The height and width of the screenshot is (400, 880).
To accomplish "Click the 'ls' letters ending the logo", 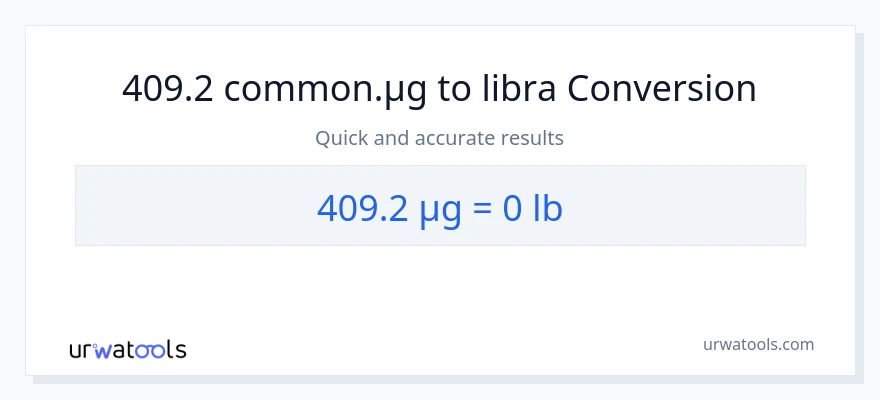I will [x=178, y=350].
